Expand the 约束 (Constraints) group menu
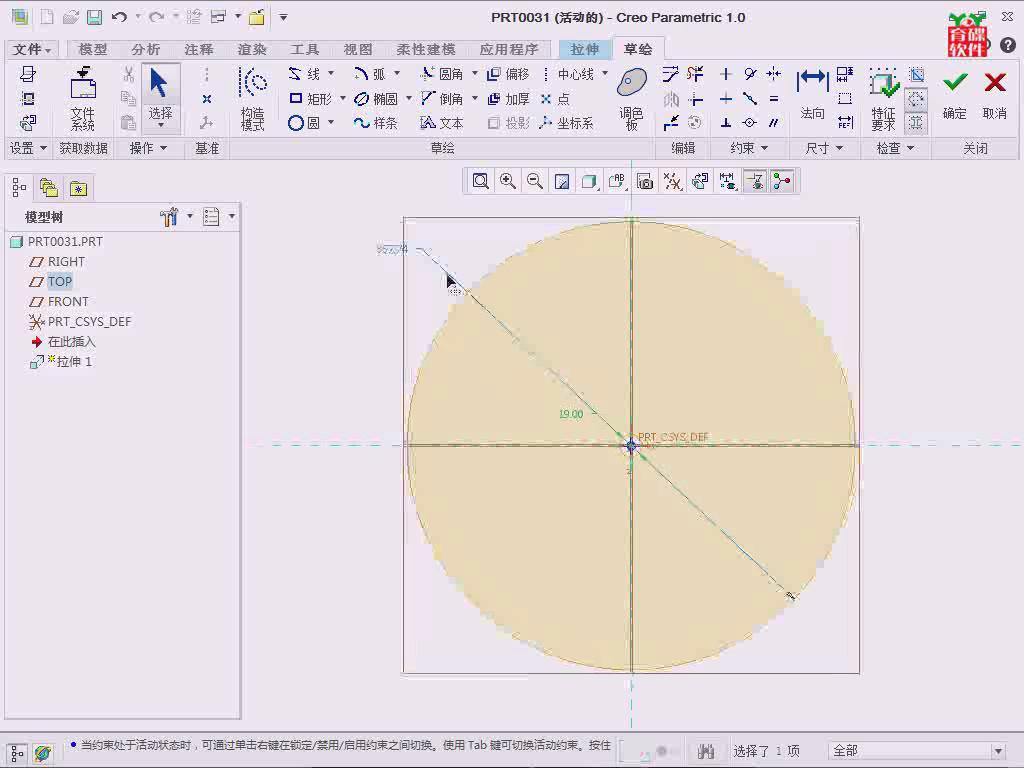The width and height of the screenshot is (1024, 768). click(x=748, y=148)
